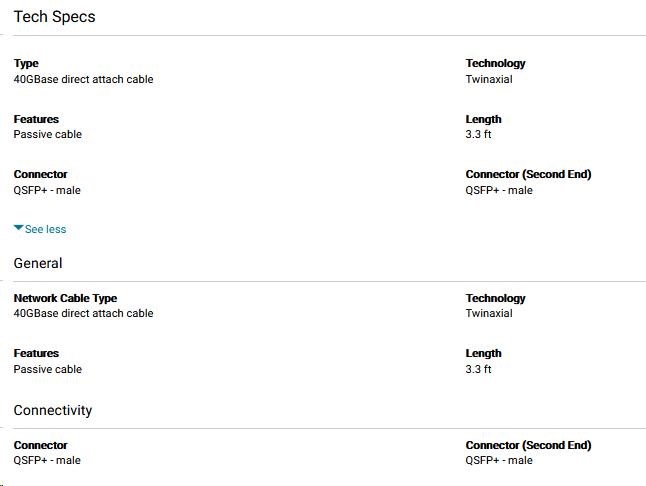Click the Network Cable Type label
646x486 pixels.
pyautogui.click(x=65, y=298)
